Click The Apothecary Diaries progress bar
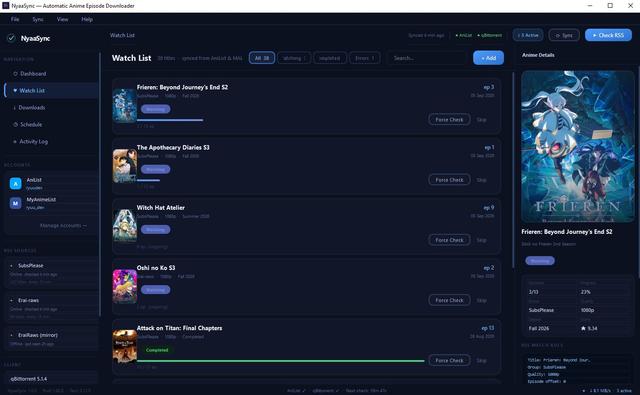Viewport: 640px width, 395px height. tap(149, 180)
